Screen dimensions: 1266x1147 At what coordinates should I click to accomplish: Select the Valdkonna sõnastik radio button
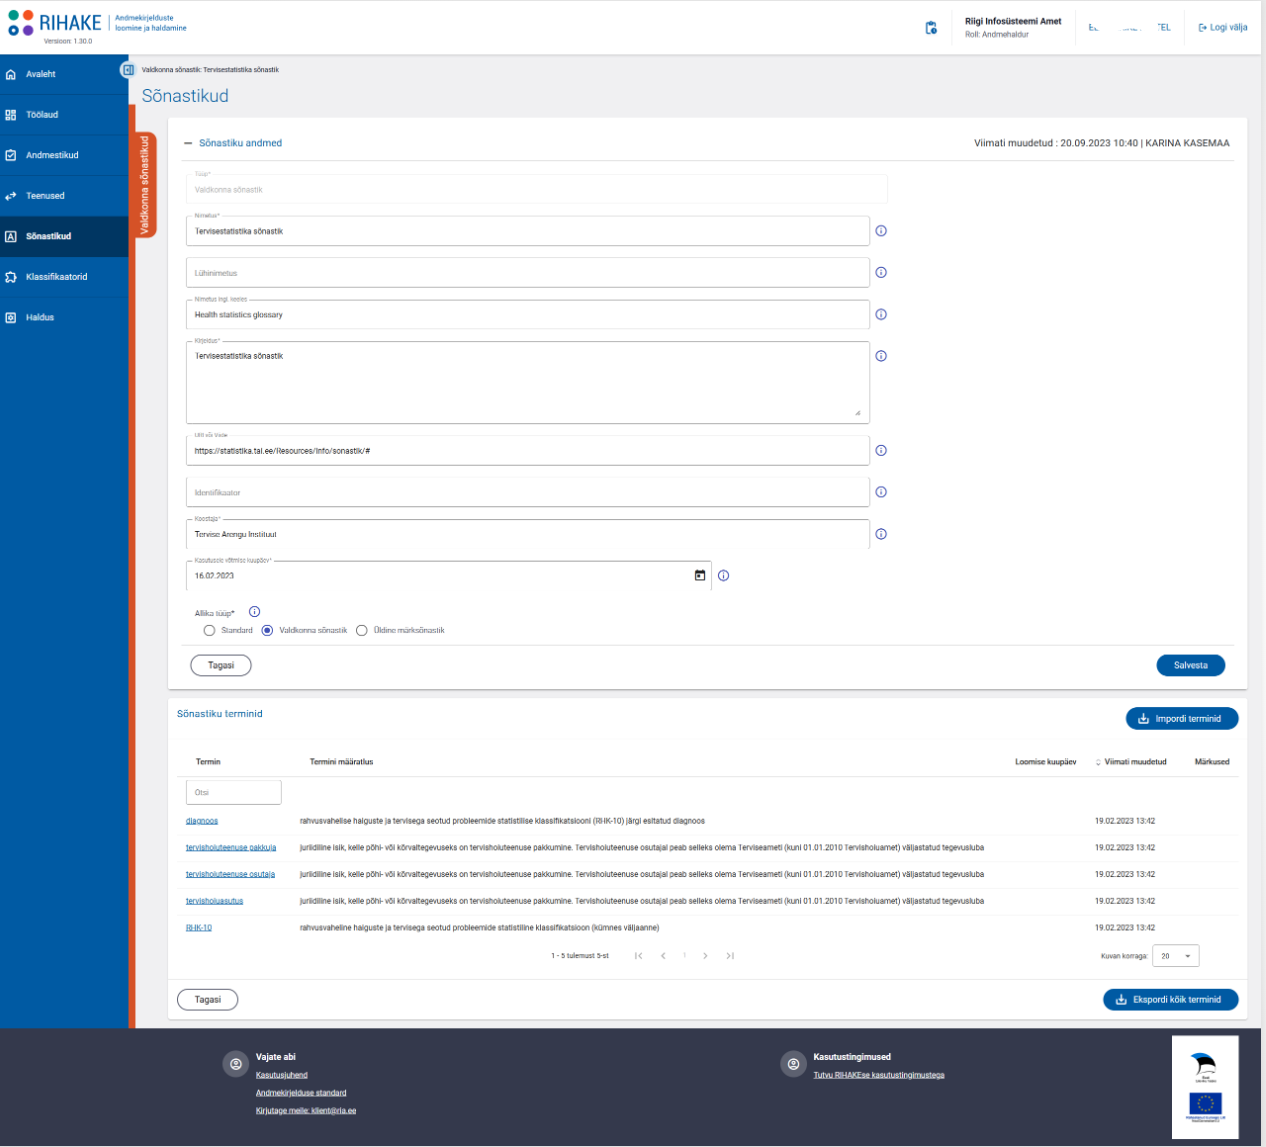click(x=267, y=631)
